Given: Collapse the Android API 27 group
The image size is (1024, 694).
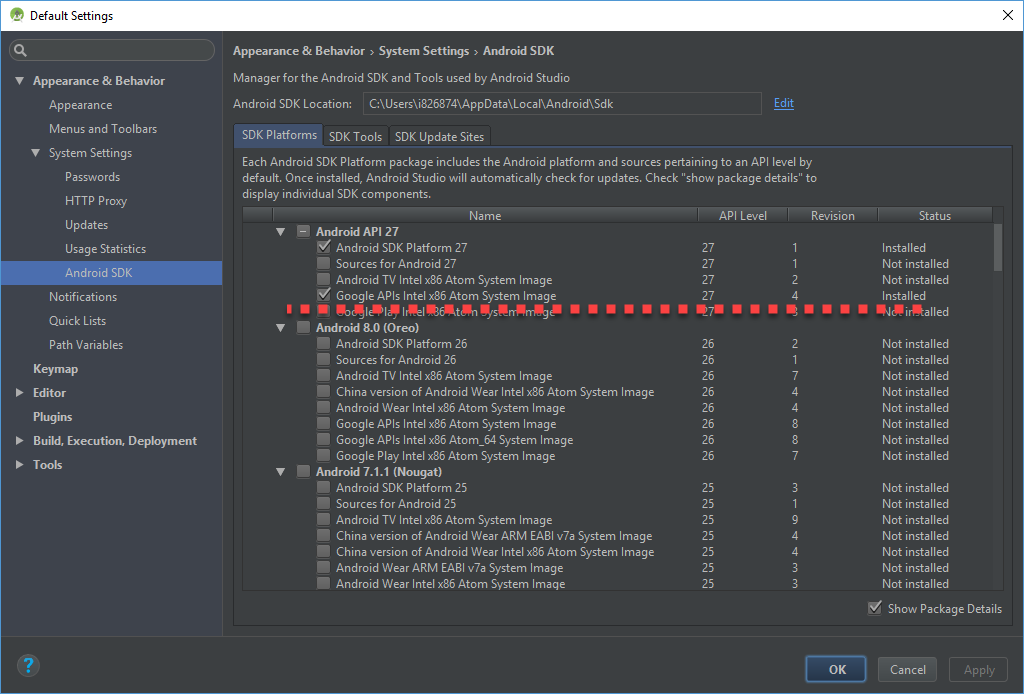Looking at the screenshot, I should 281,231.
